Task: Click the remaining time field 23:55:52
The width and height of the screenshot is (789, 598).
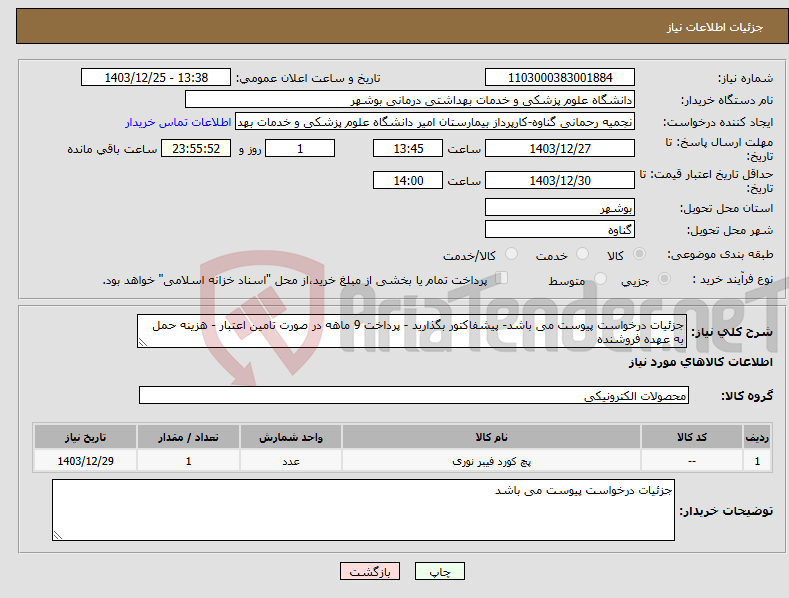Action: coord(196,148)
